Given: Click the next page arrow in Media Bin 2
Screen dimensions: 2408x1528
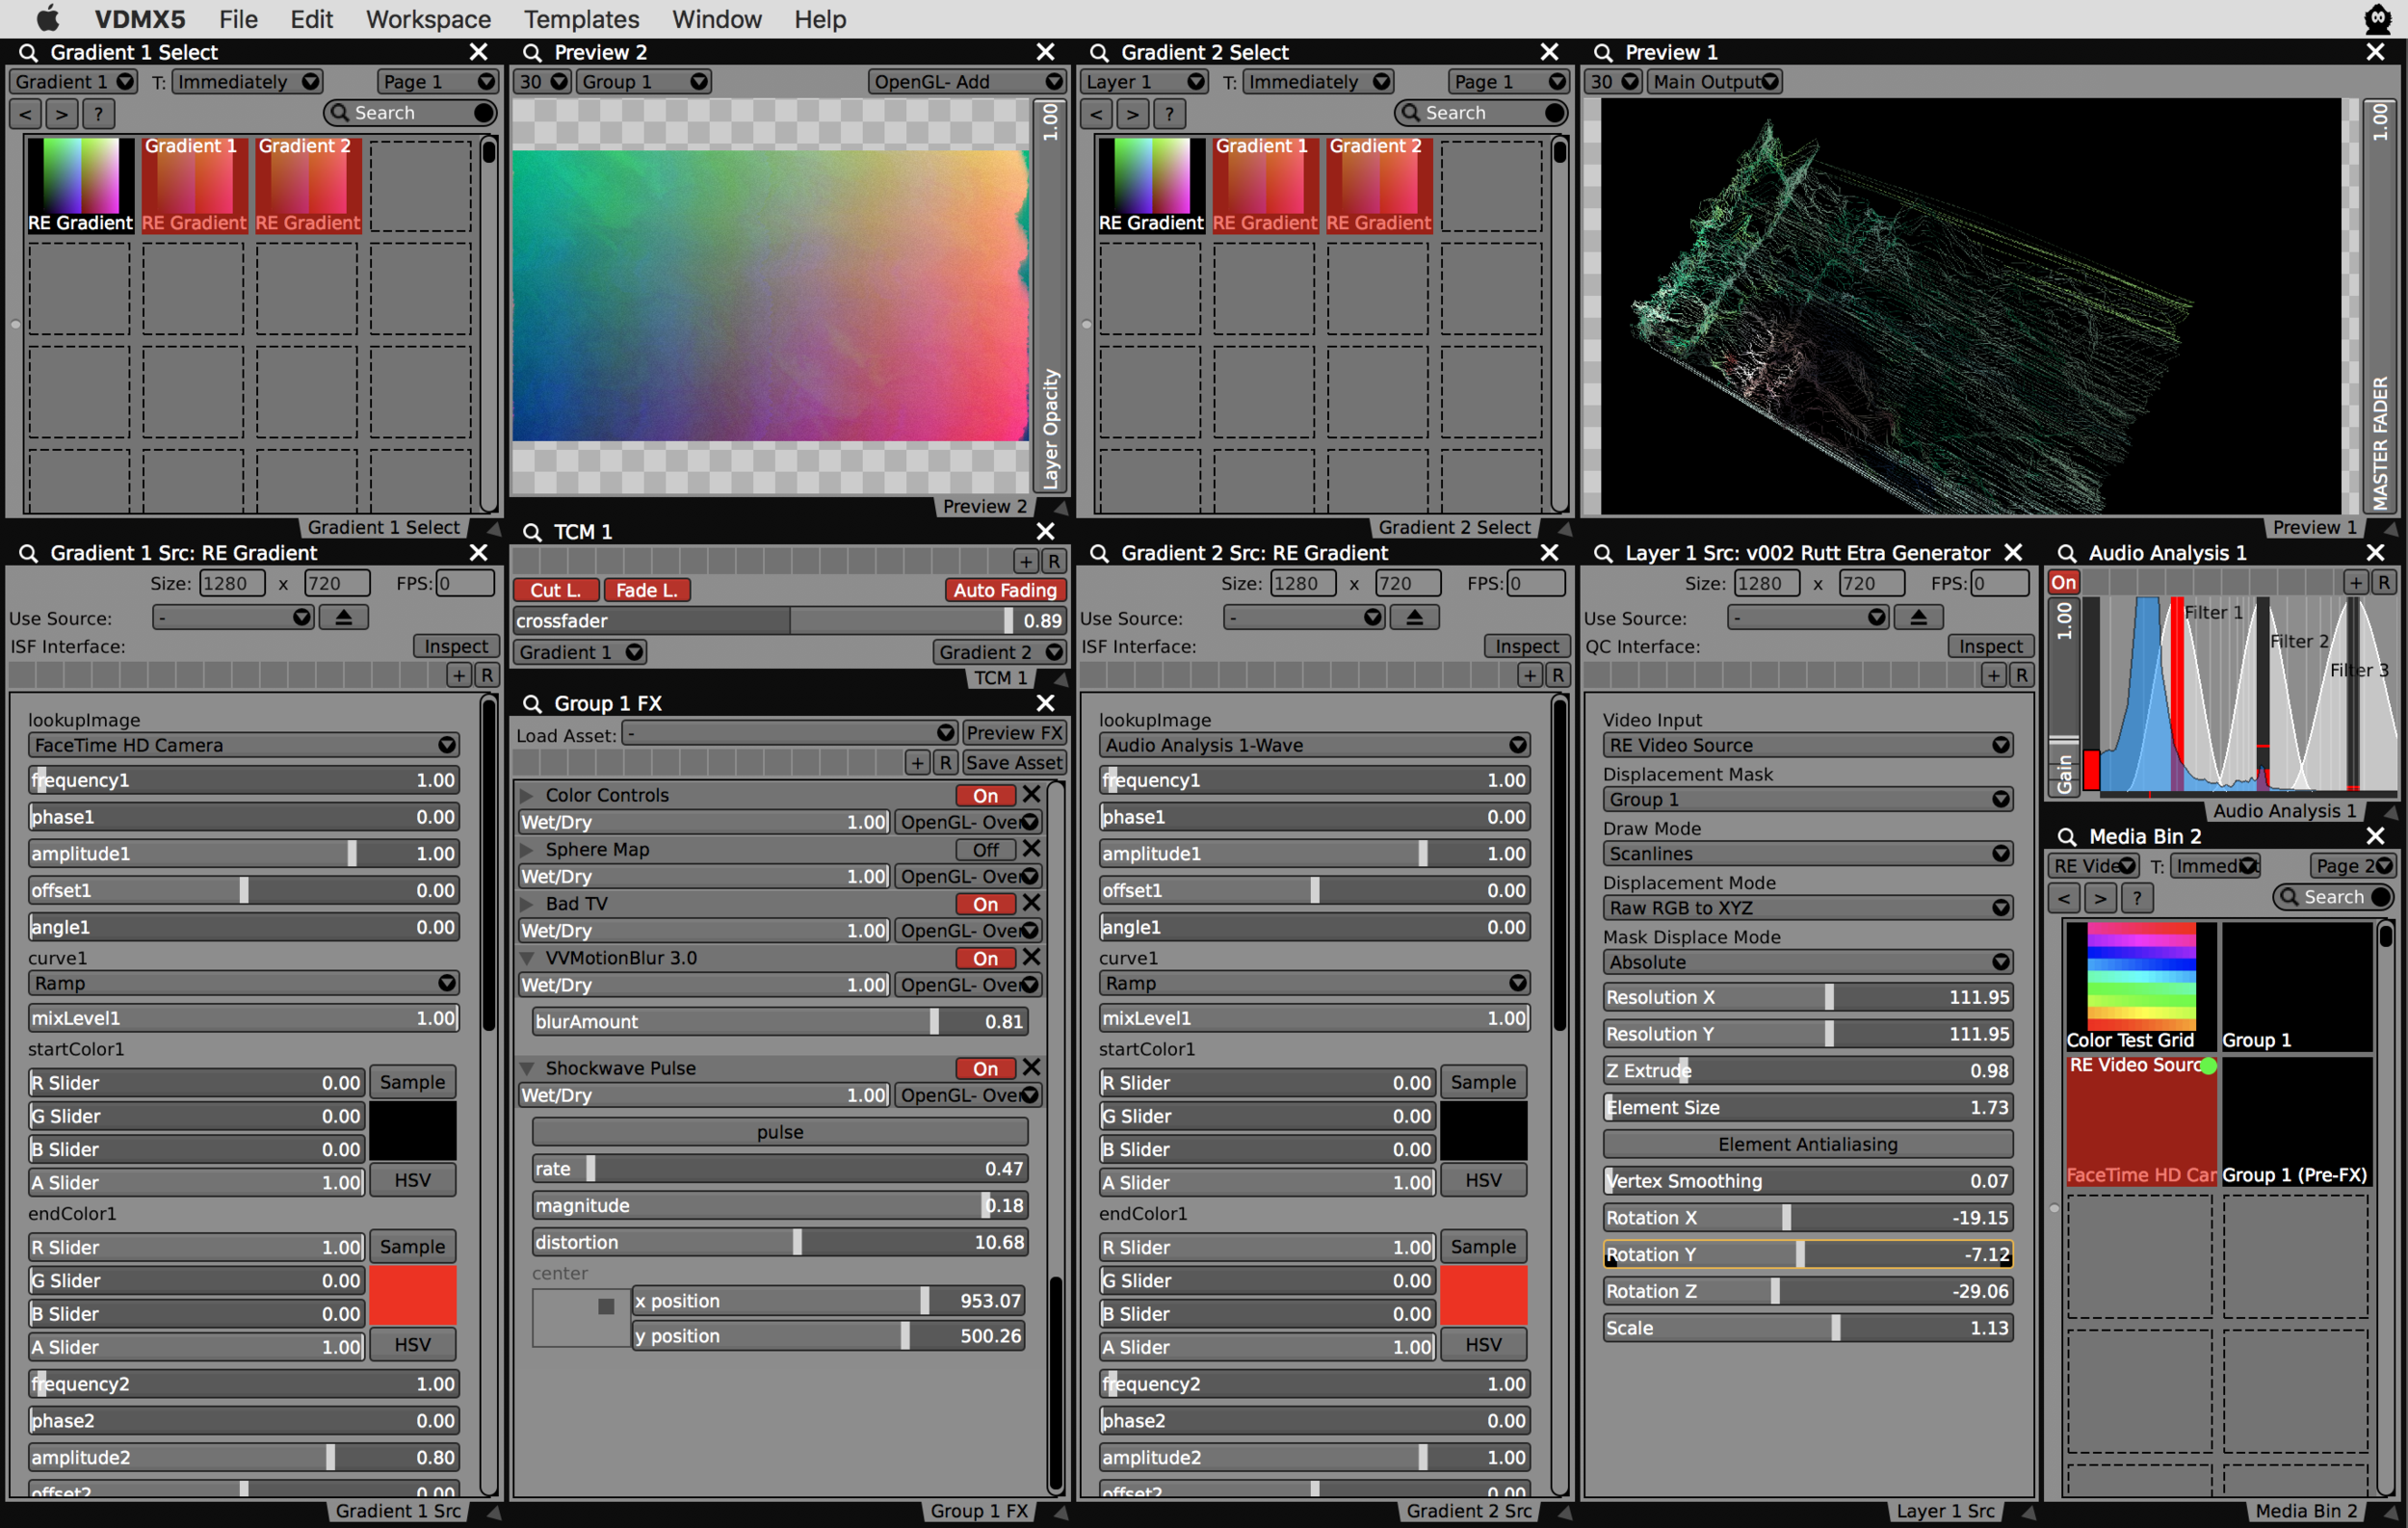Looking at the screenshot, I should [x=2100, y=897].
